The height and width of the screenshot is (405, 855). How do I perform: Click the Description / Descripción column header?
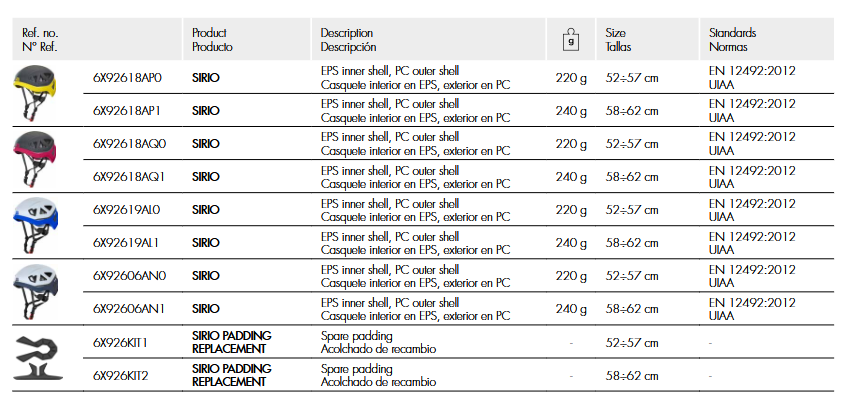point(348,40)
